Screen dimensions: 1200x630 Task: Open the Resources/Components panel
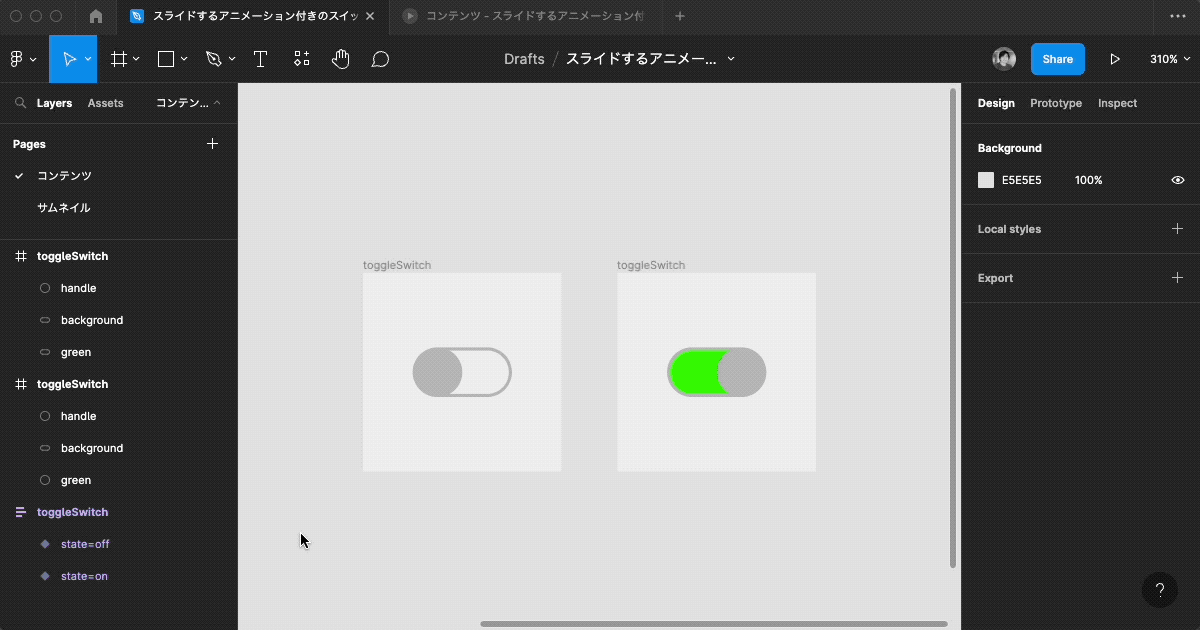[301, 59]
